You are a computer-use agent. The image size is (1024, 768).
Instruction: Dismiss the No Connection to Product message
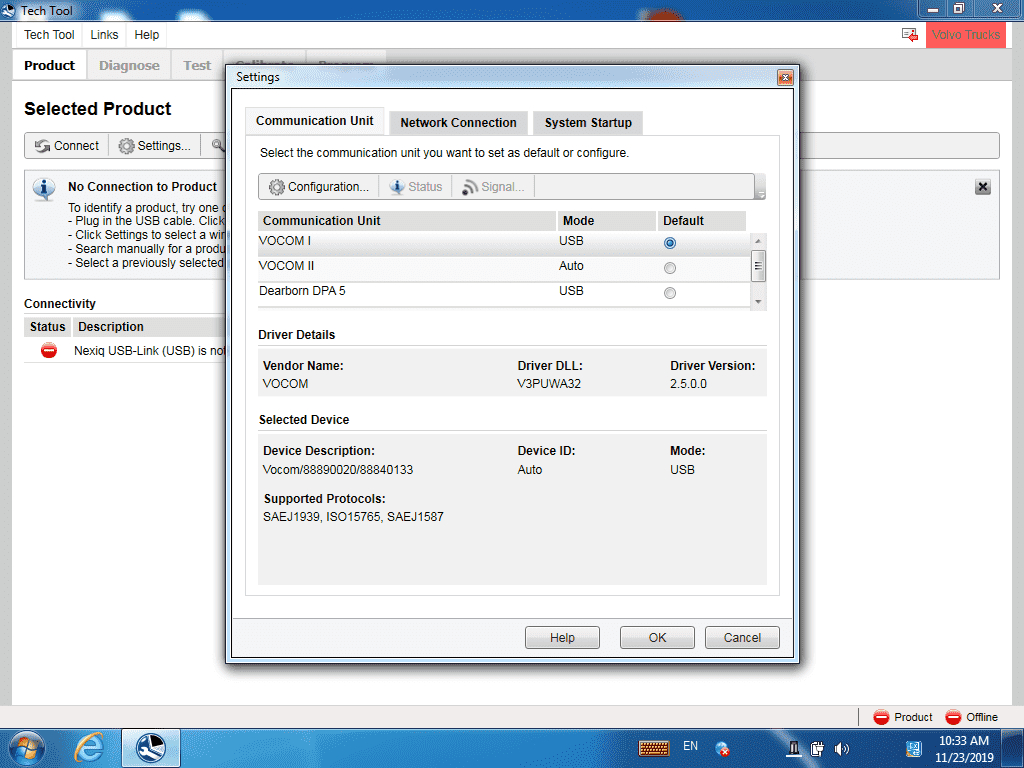point(982,187)
